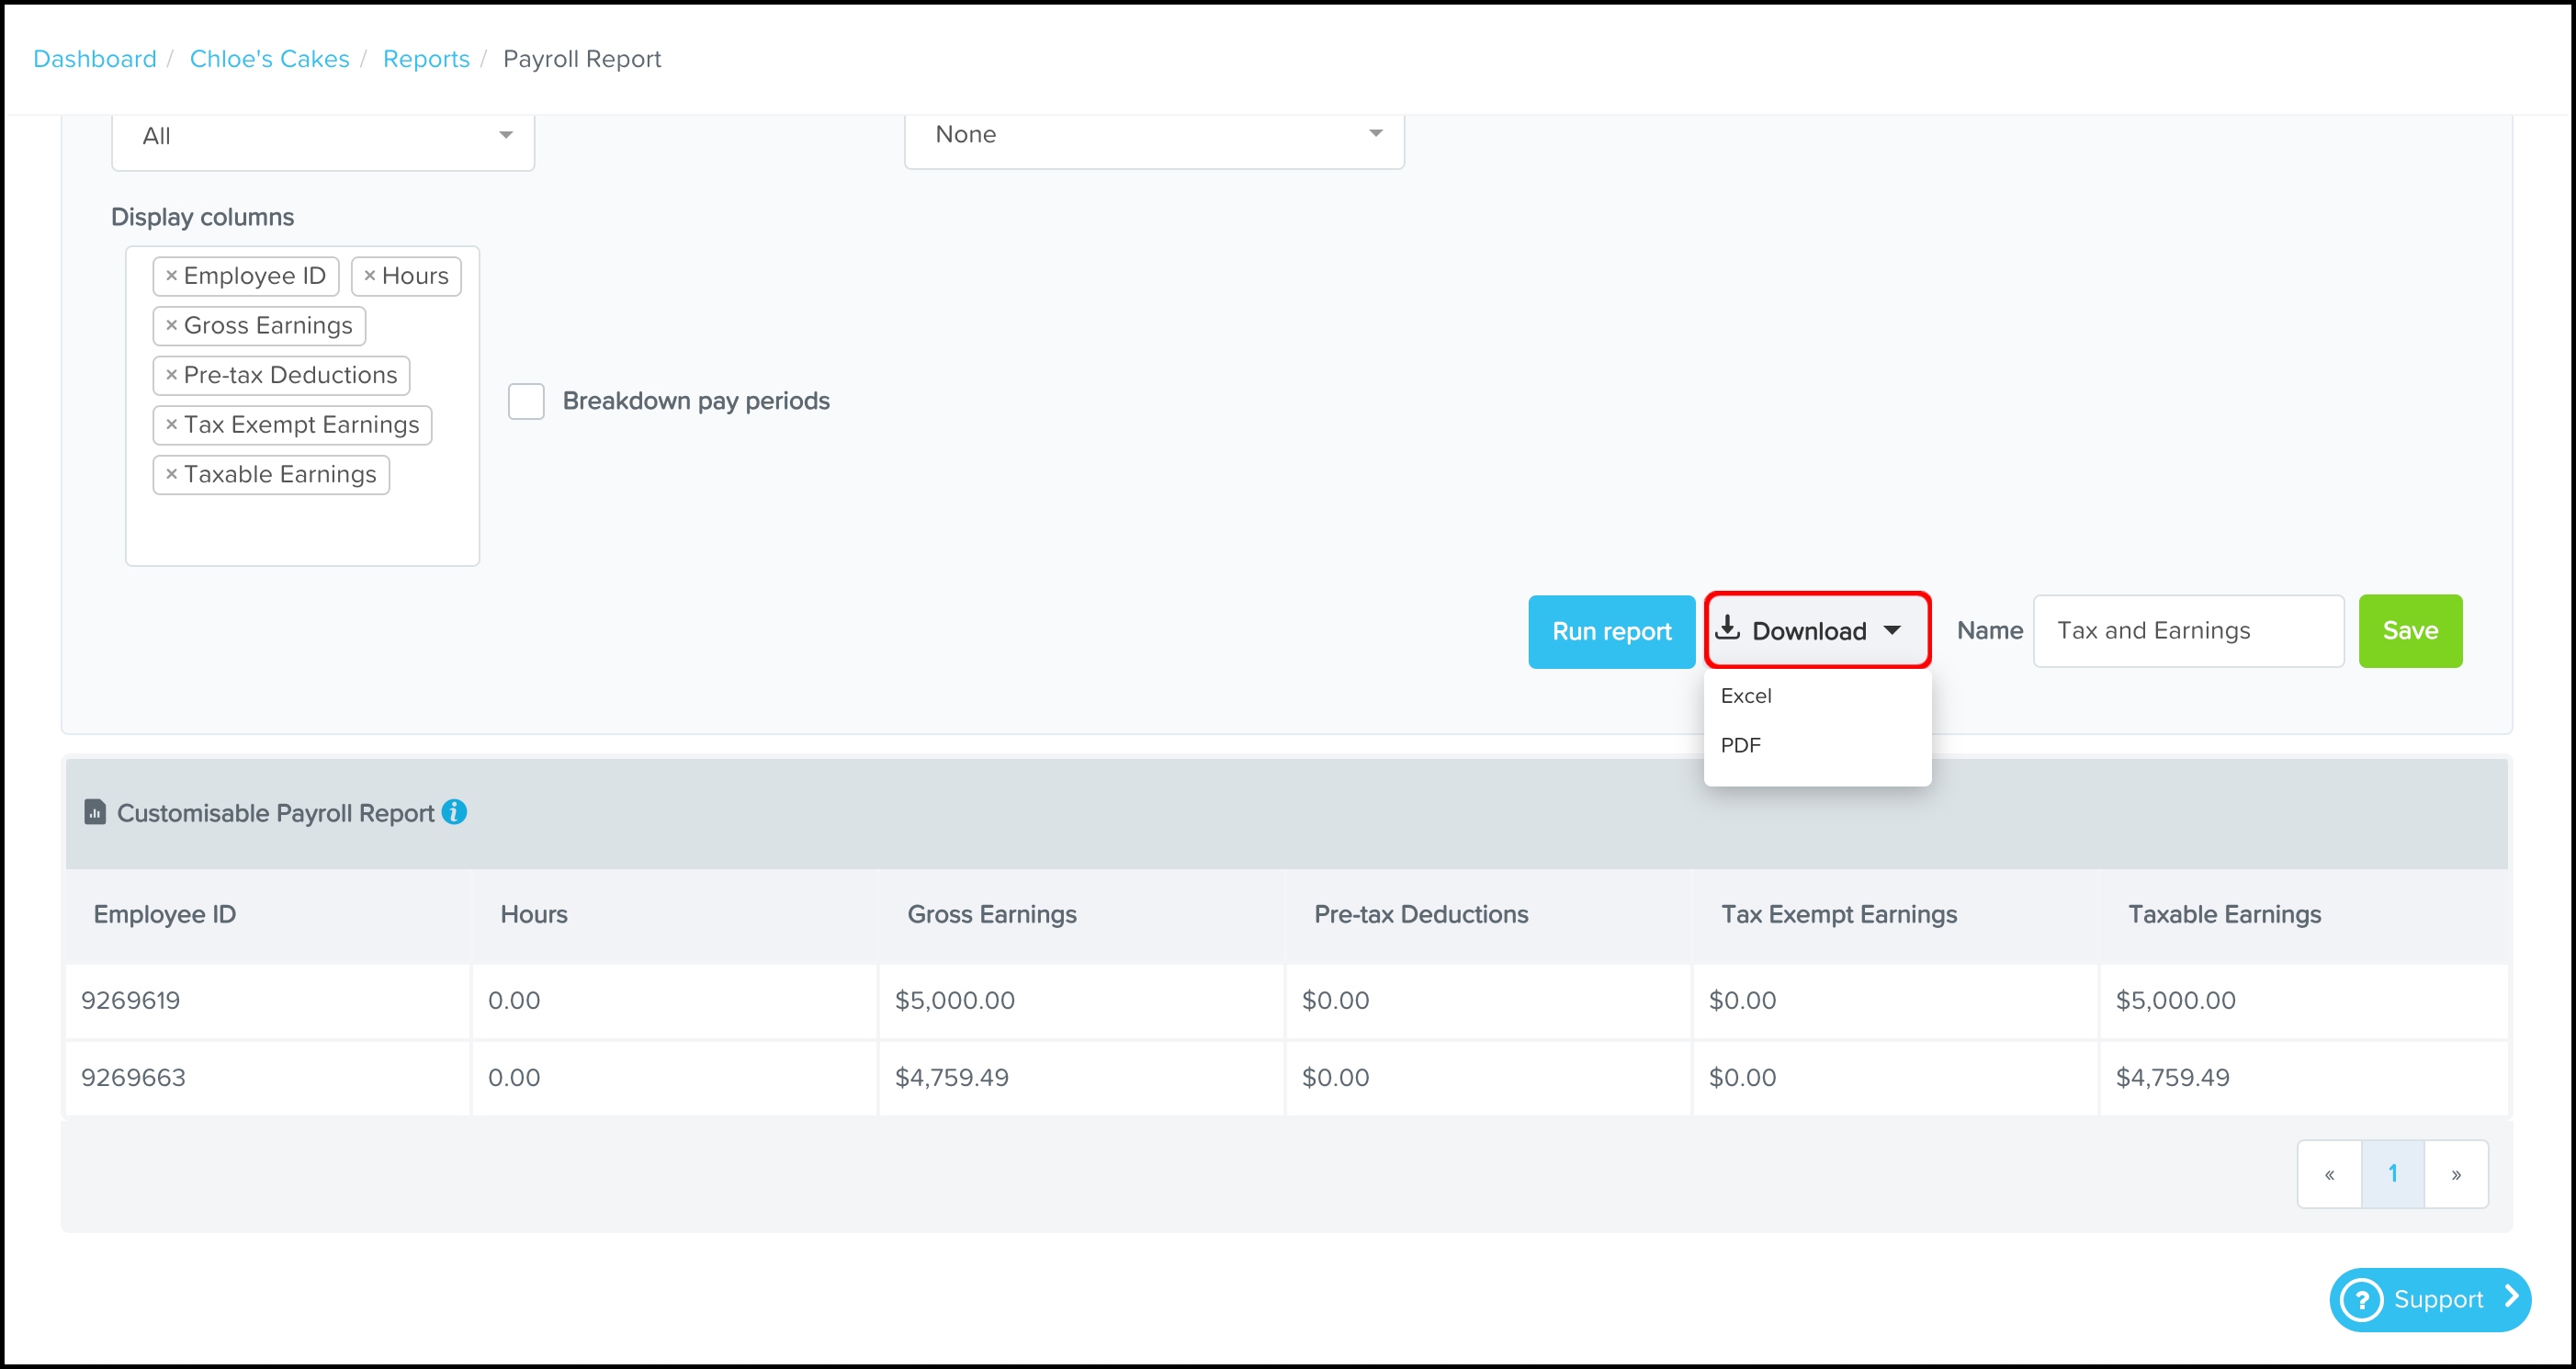Click the info icon beside Customisable Payroll Report
2576x1369 pixels.
coord(454,812)
